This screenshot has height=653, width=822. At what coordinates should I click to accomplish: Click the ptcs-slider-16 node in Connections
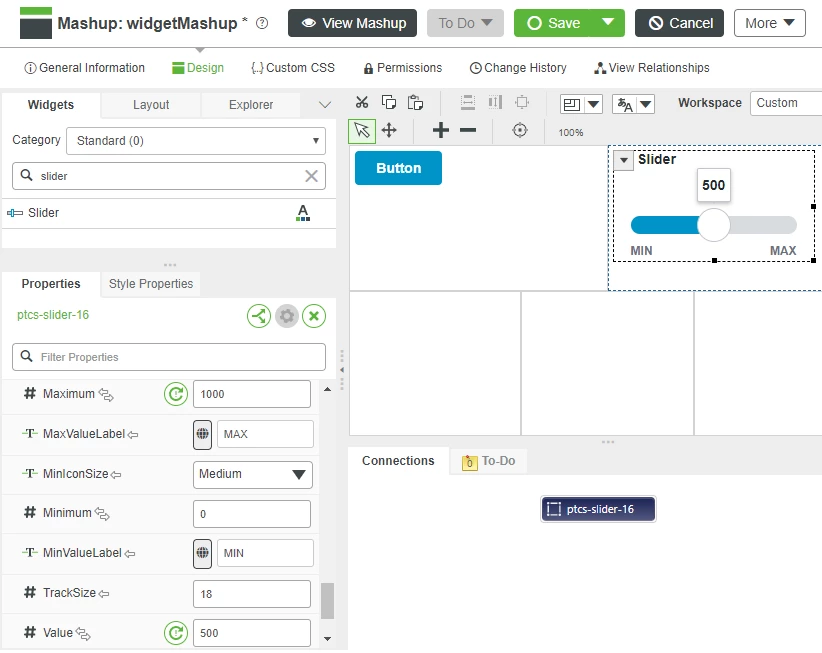click(598, 509)
